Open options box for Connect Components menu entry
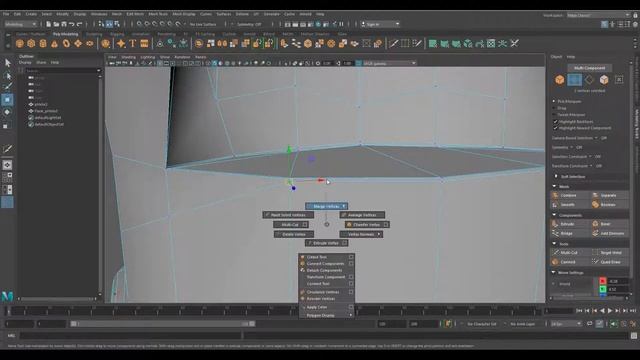 tap(351, 264)
